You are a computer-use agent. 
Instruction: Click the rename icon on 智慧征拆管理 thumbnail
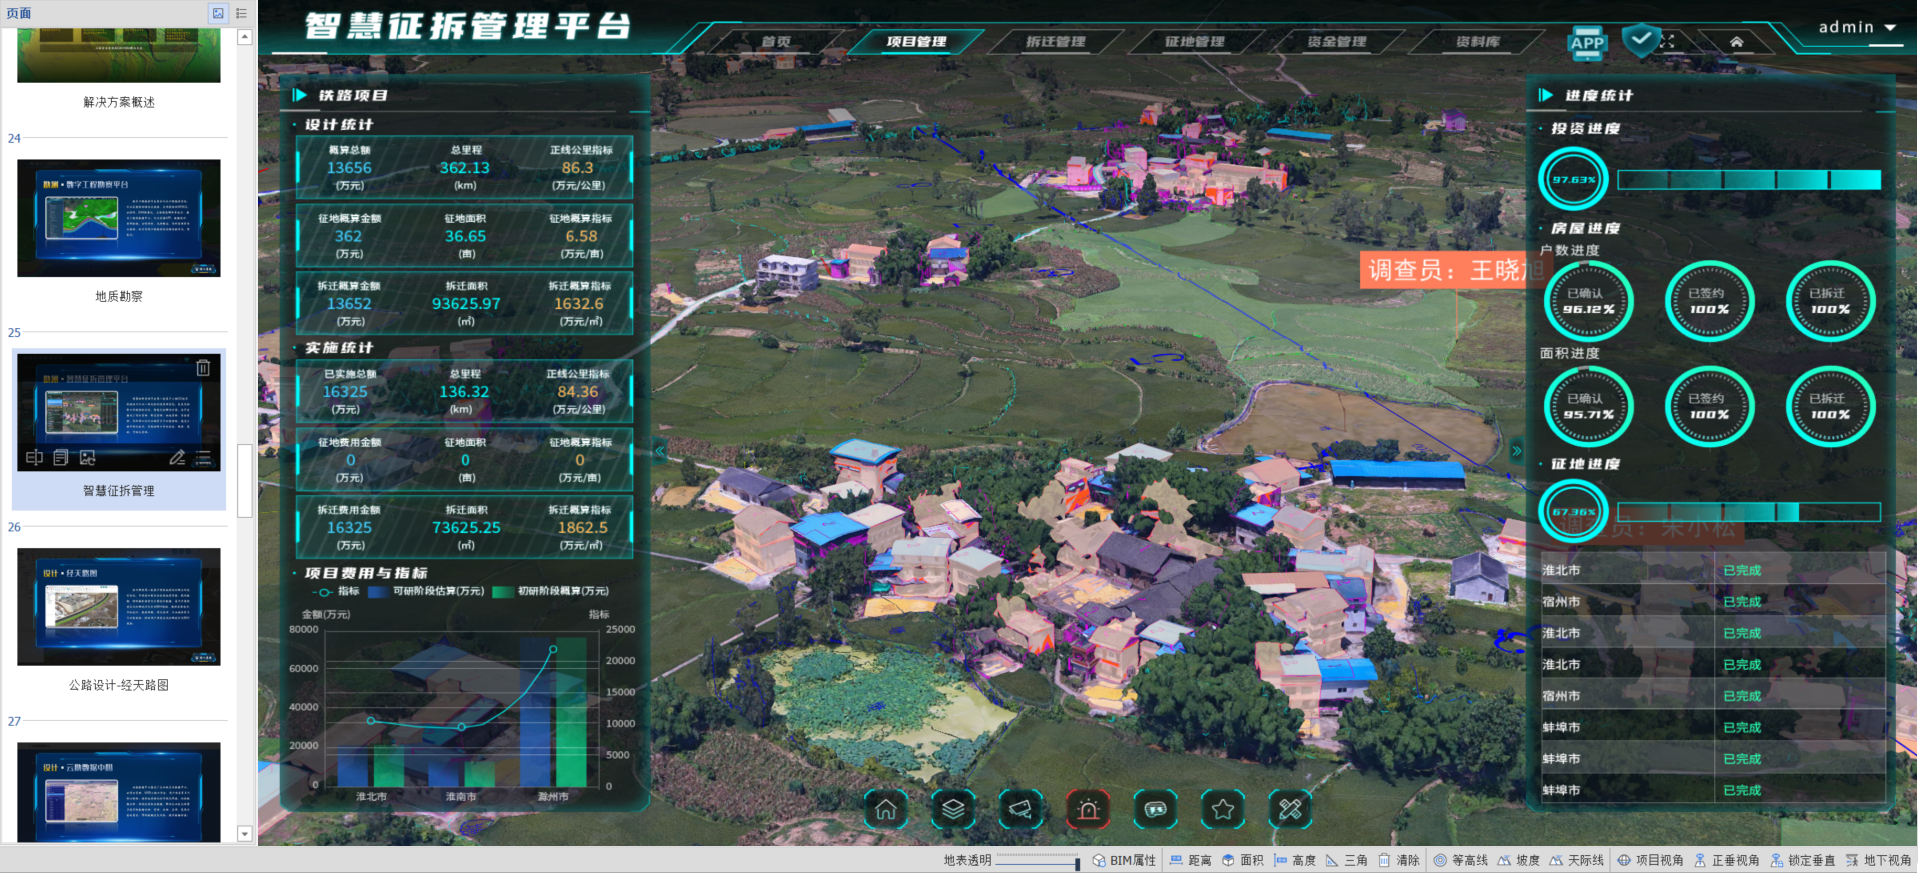(x=34, y=457)
